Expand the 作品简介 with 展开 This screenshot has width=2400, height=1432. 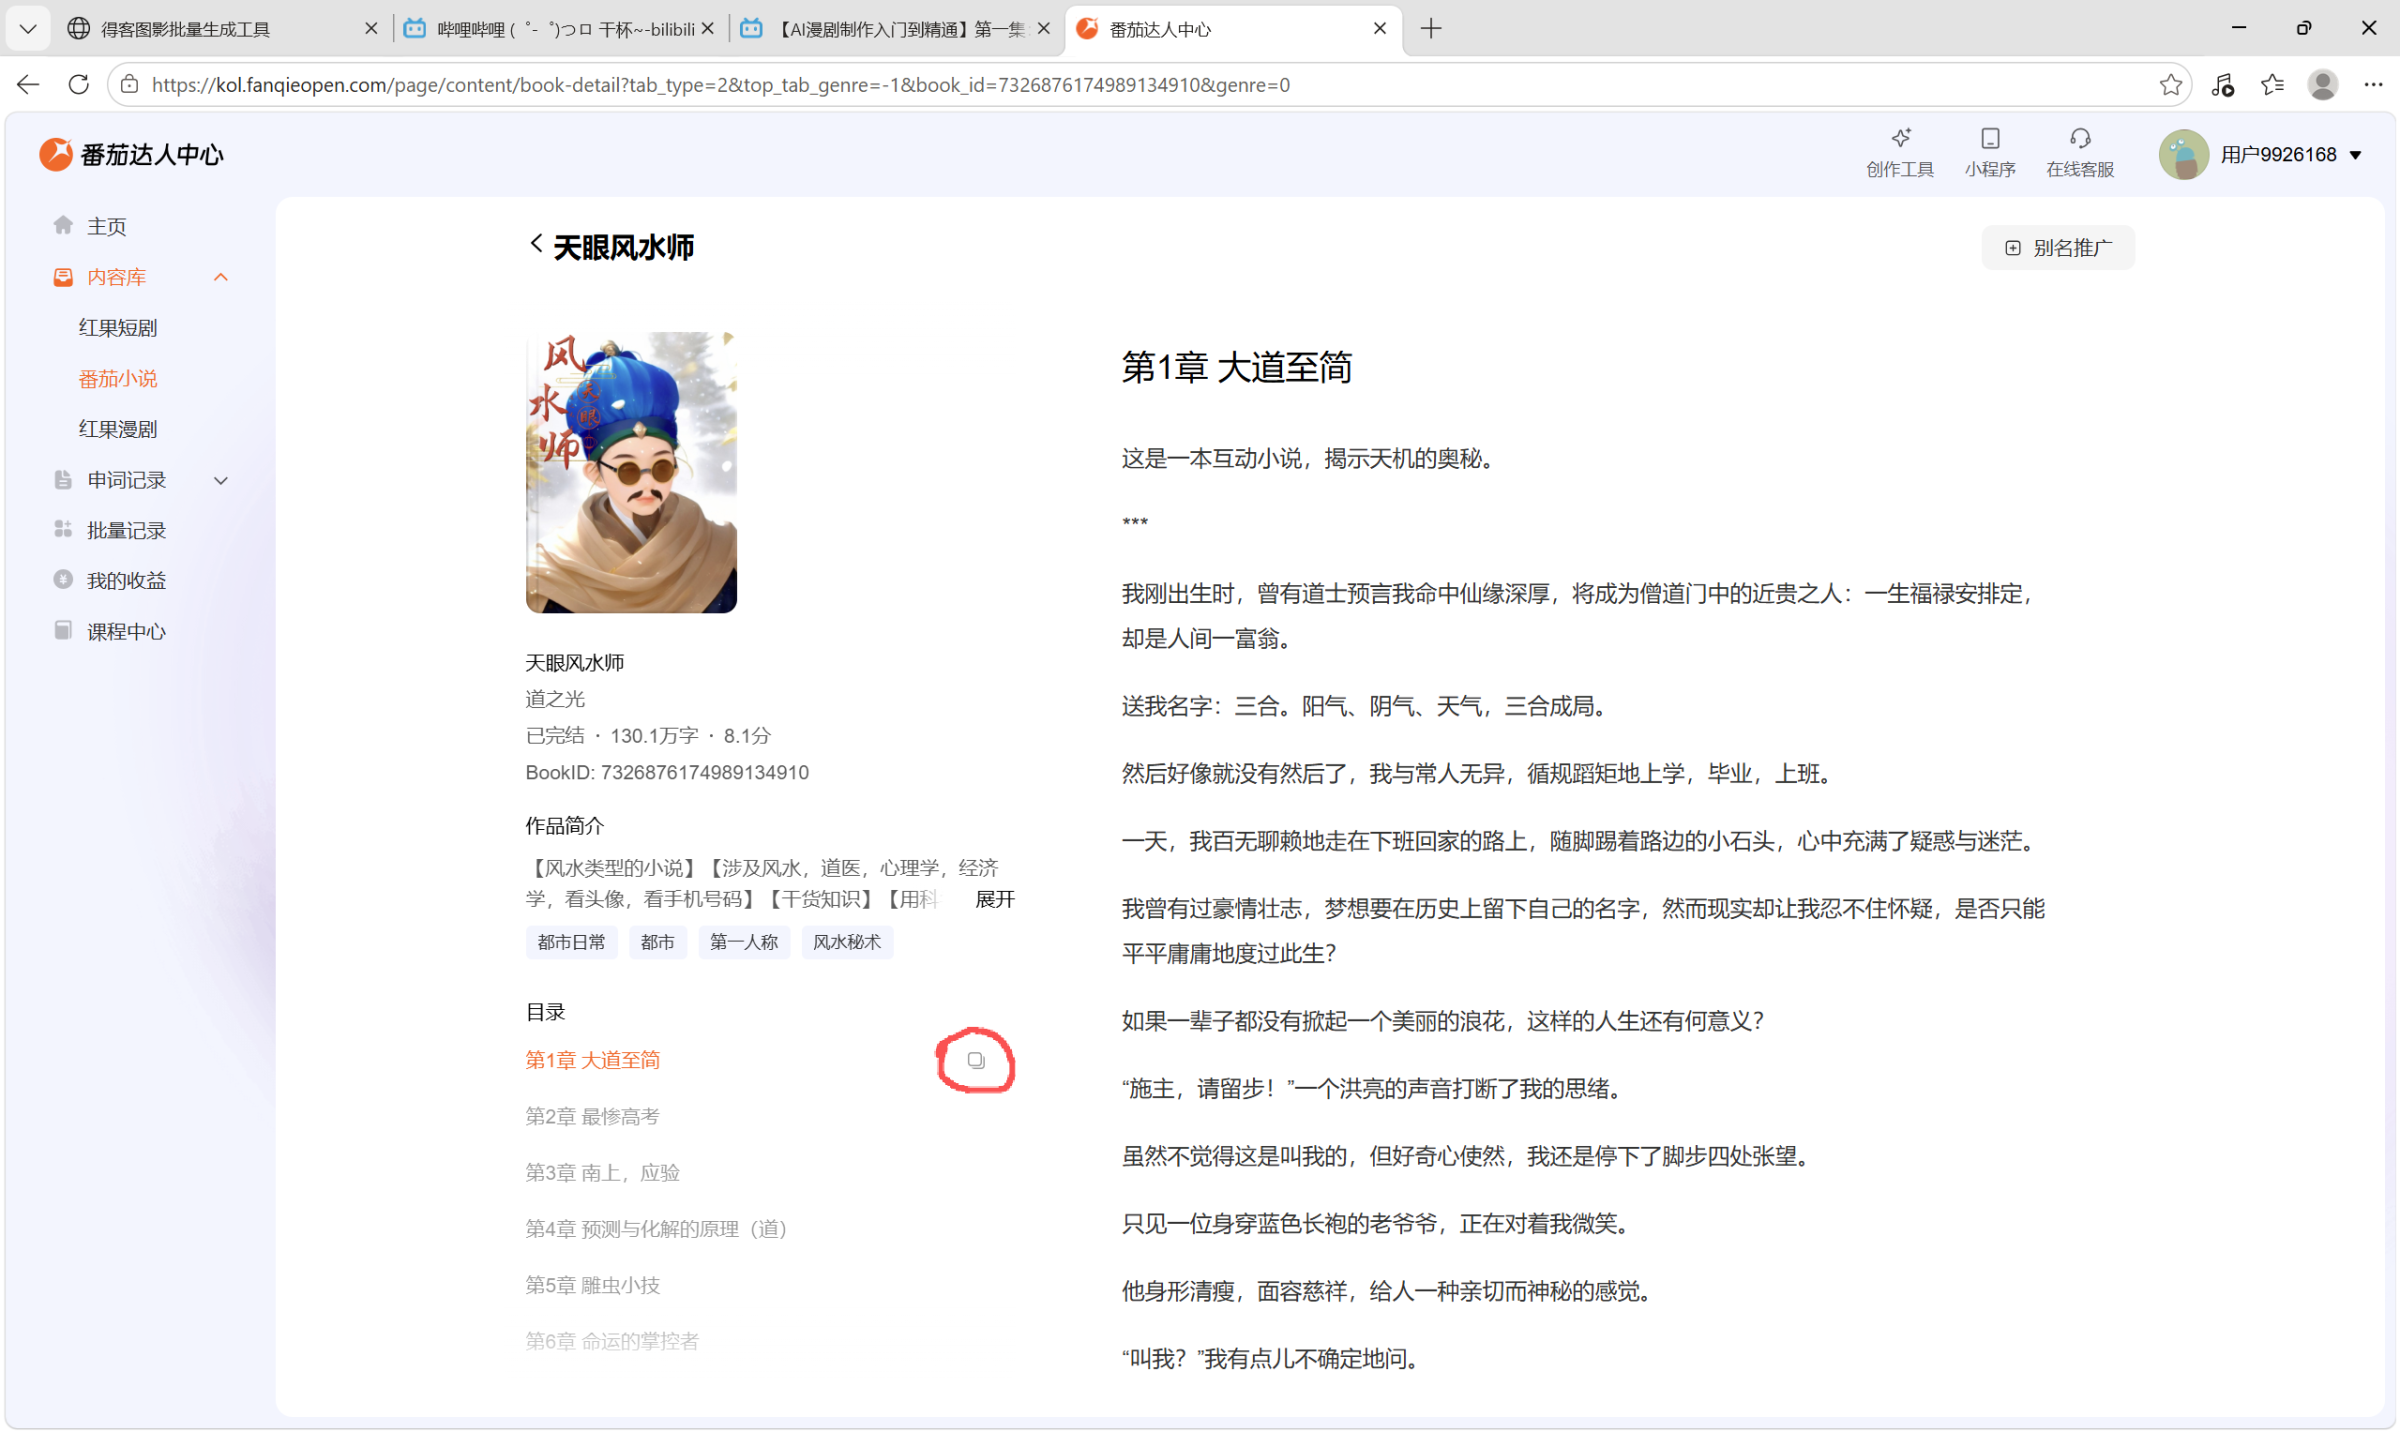994,899
